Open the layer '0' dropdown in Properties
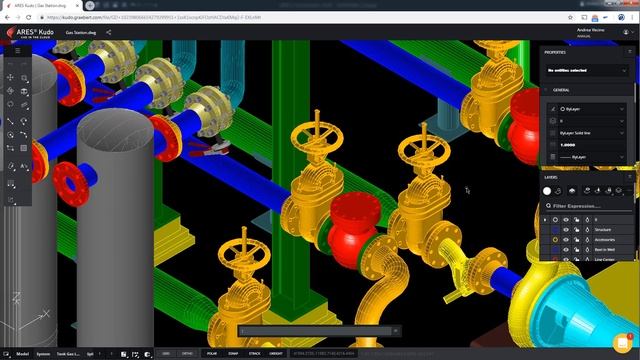 592,121
